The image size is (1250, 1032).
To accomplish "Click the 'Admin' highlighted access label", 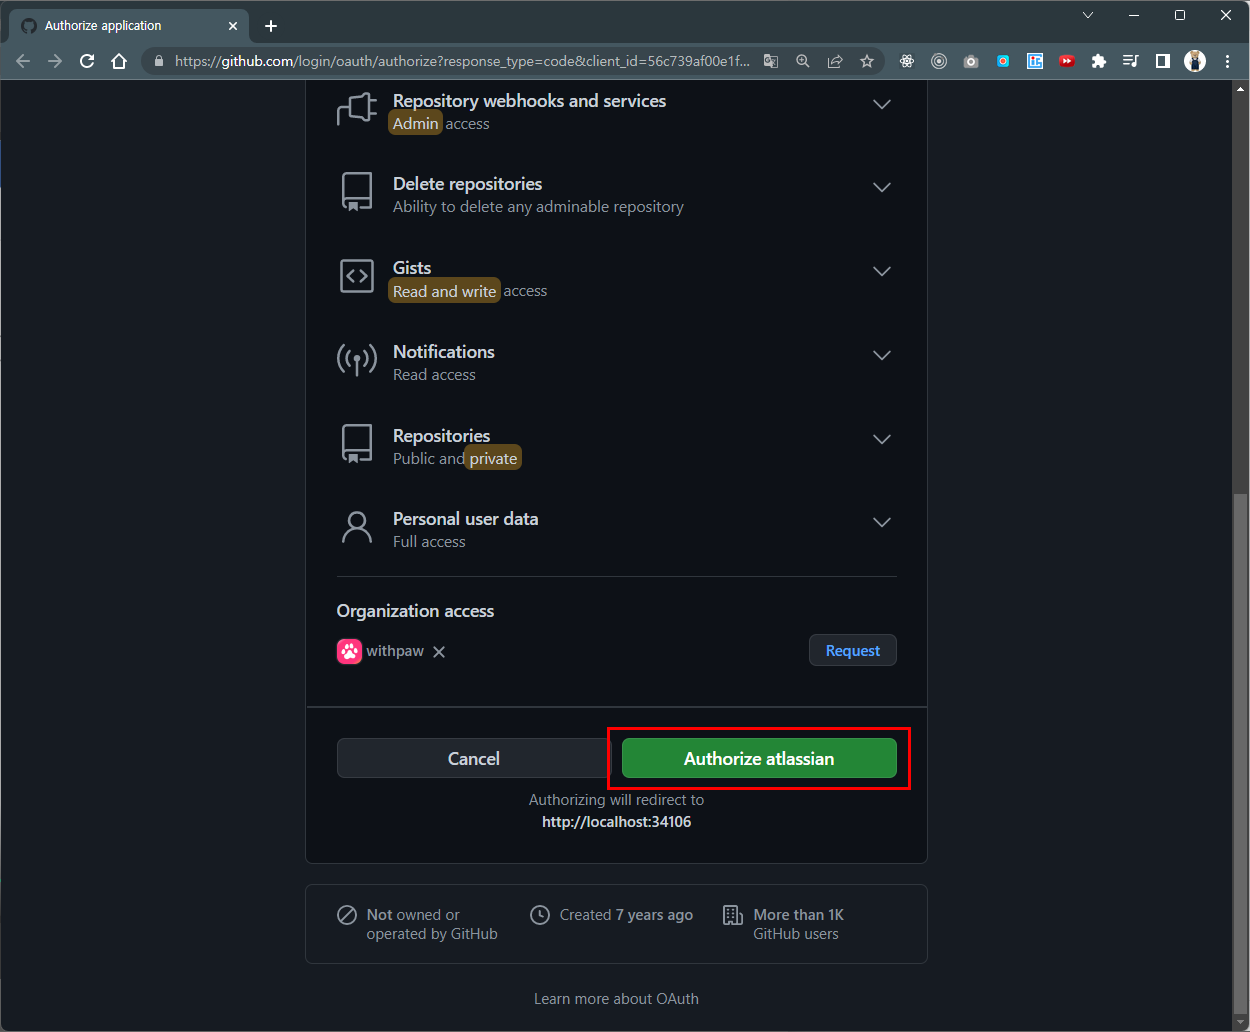I will click(x=416, y=124).
